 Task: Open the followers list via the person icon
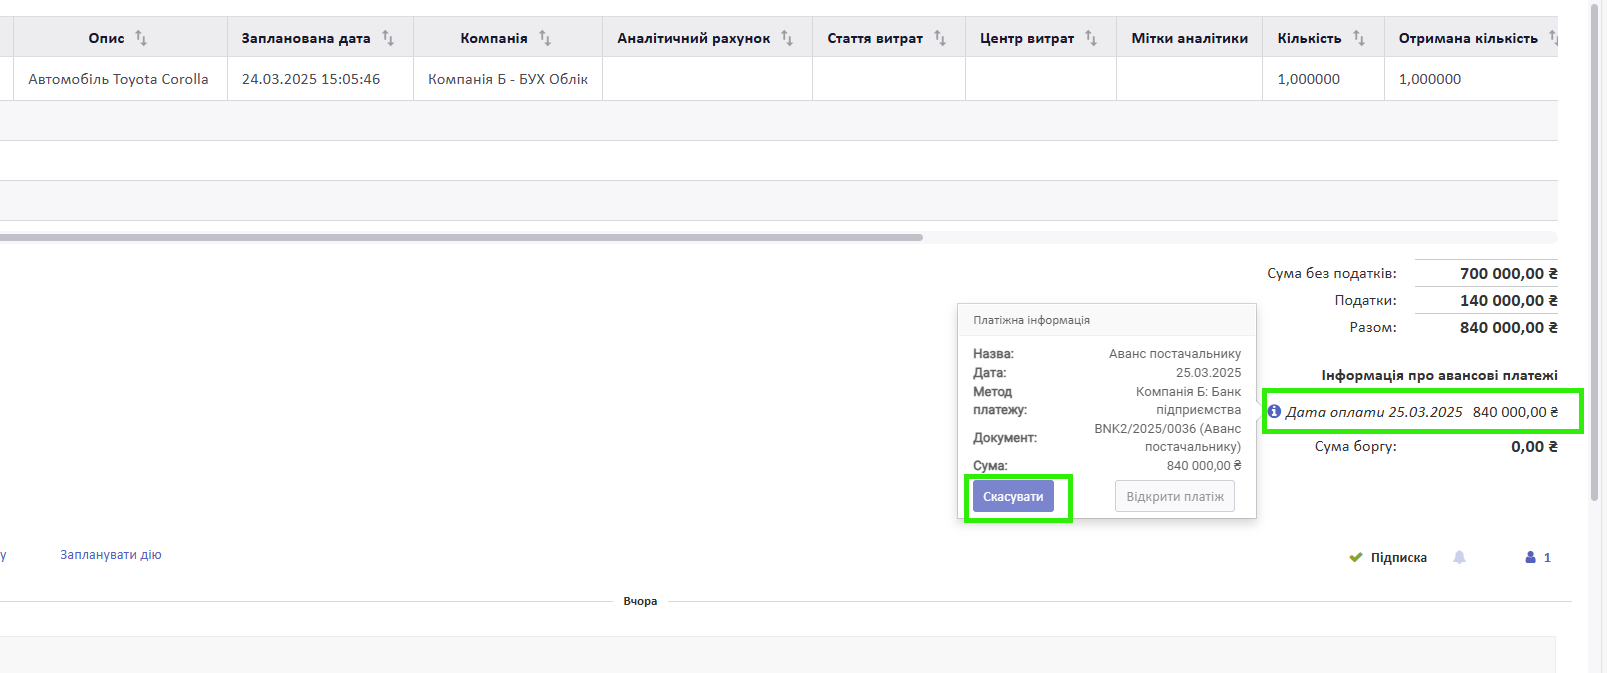point(1530,557)
